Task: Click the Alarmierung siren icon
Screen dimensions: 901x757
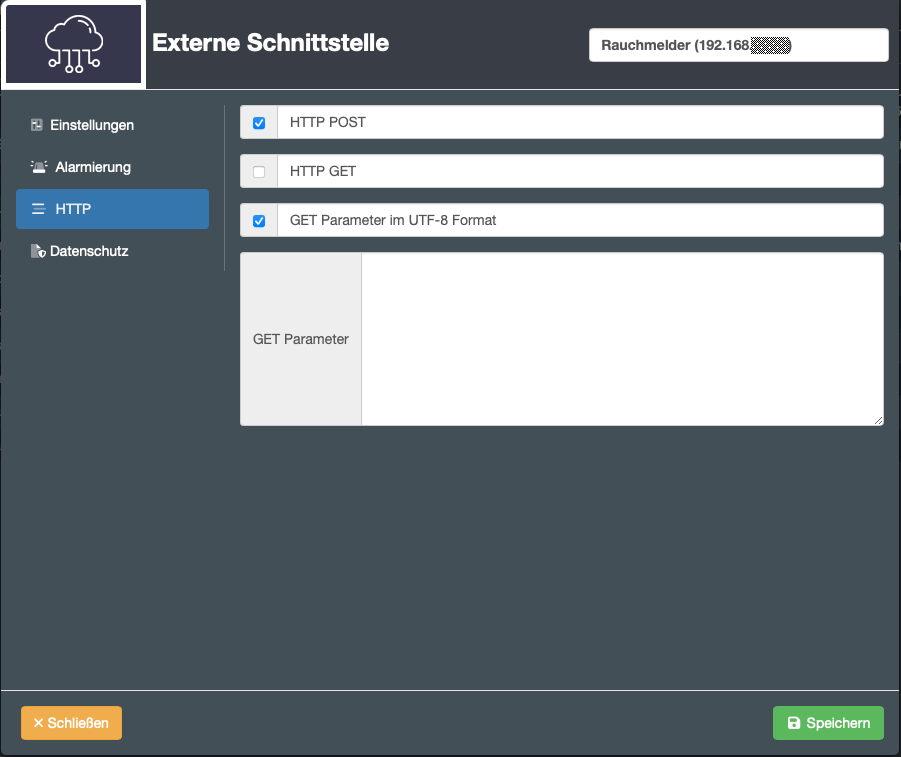Action: point(38,167)
